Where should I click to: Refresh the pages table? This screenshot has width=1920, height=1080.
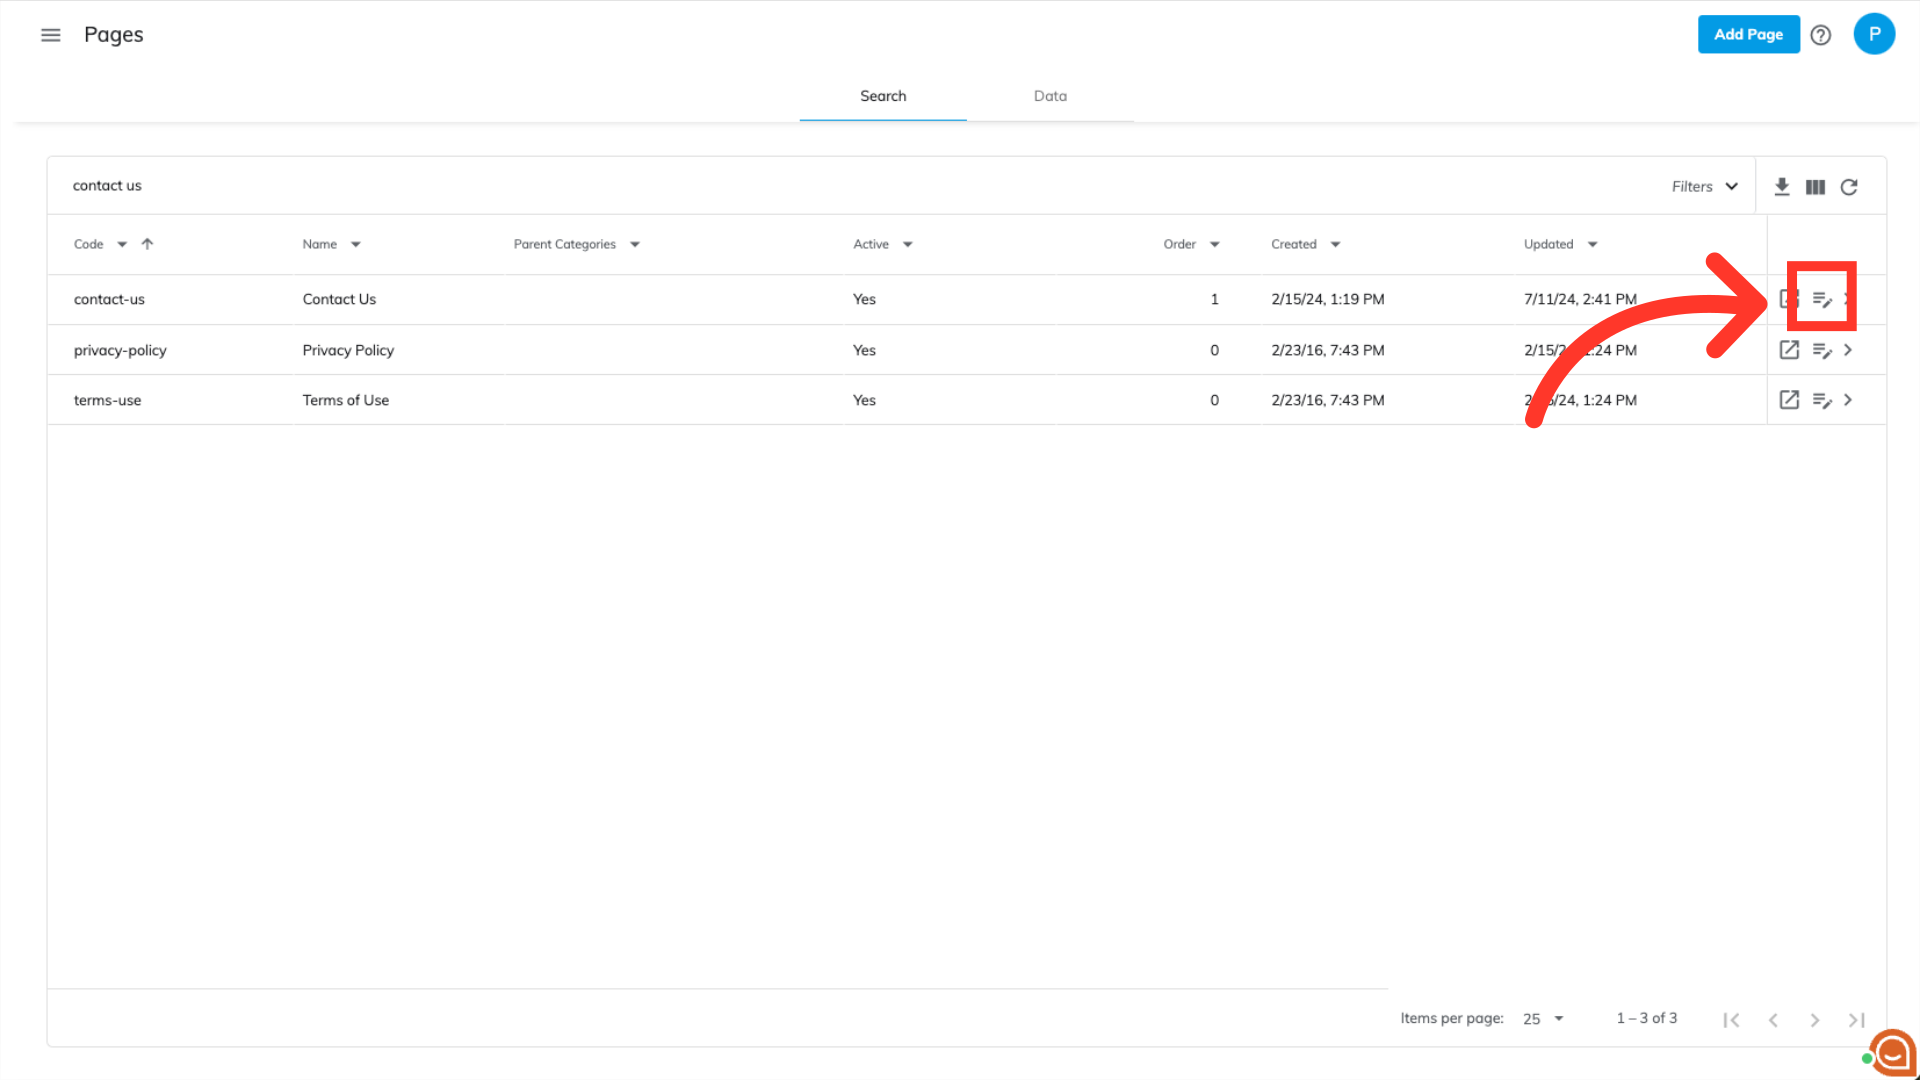pos(1849,187)
